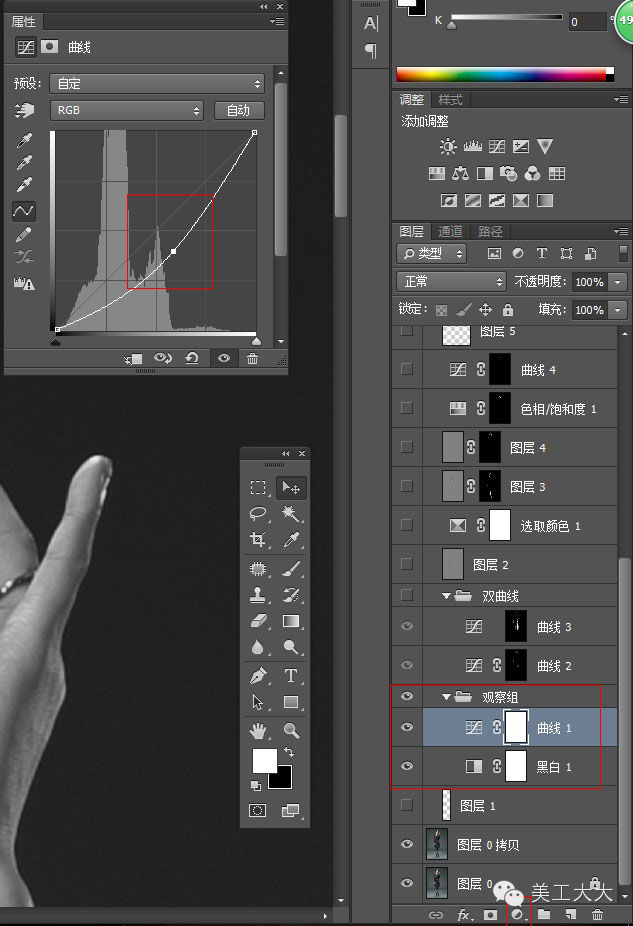
Task: Add a Brightness/Contrast adjustment
Action: pyautogui.click(x=448, y=146)
